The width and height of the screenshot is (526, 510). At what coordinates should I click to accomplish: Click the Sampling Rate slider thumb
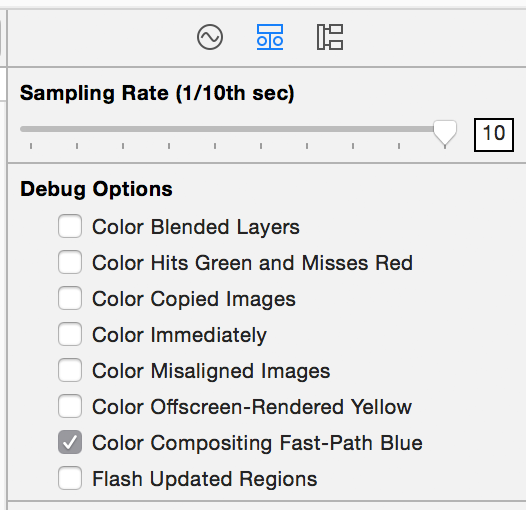point(445,133)
